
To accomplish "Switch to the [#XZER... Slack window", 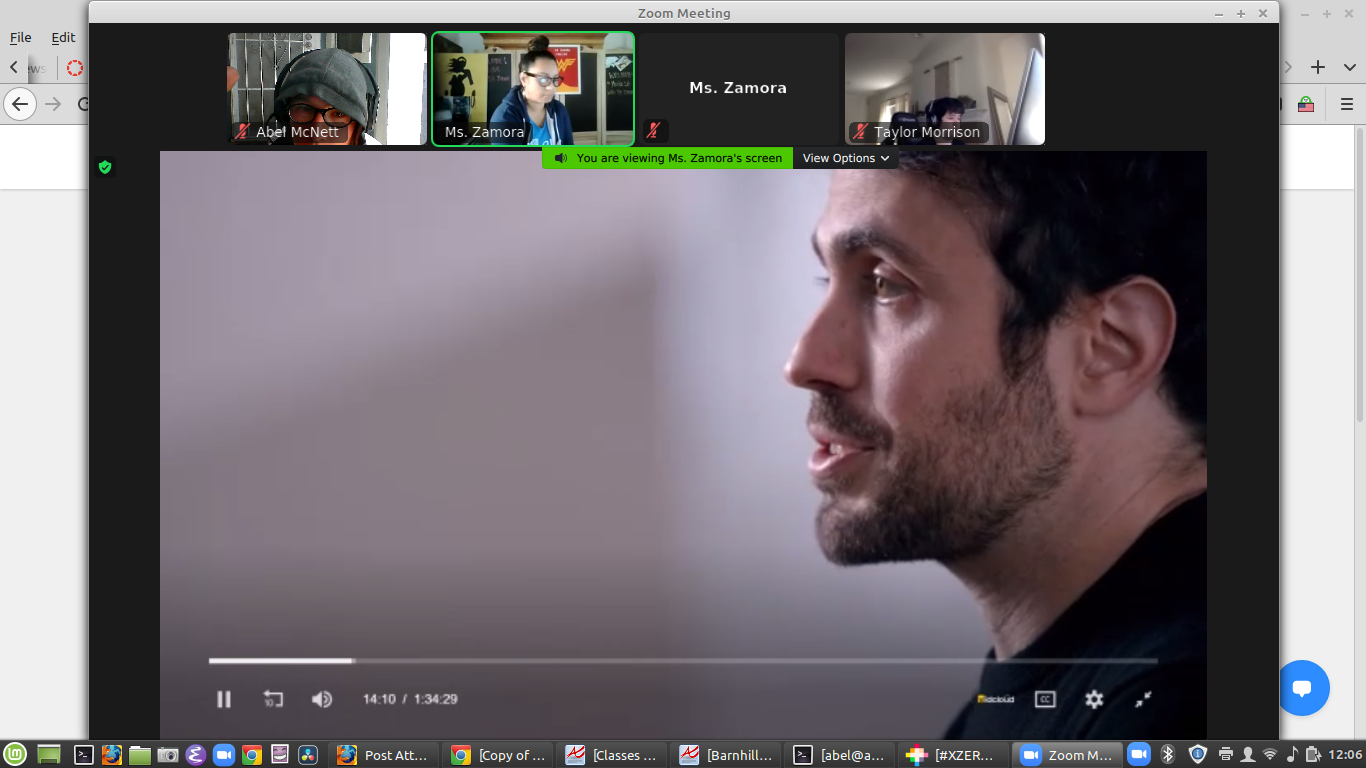I will click(x=954, y=755).
